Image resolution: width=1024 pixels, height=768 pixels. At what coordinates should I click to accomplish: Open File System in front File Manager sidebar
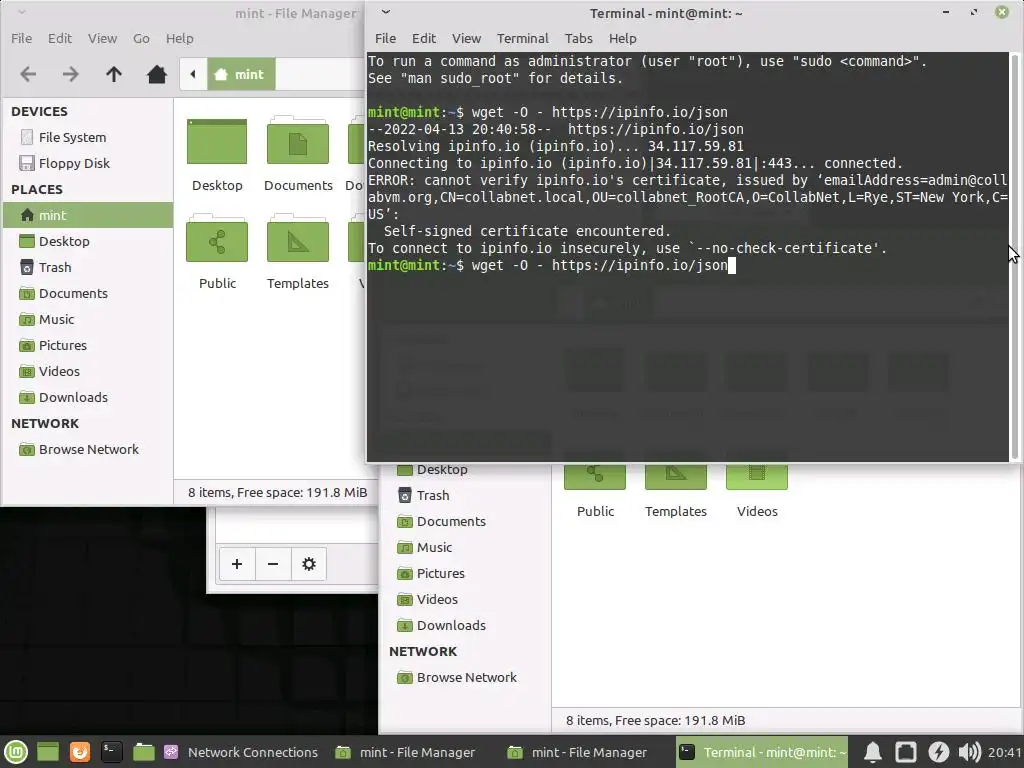72,137
